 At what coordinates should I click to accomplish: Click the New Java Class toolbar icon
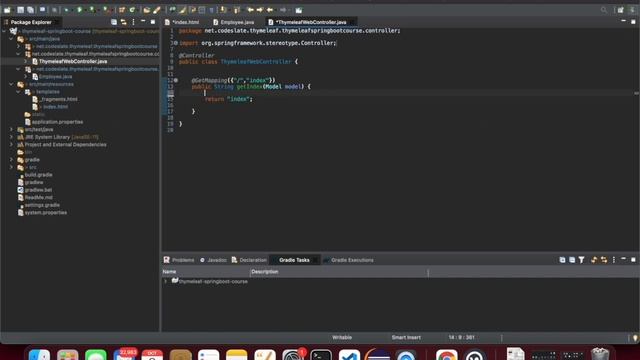pyautogui.click(x=132, y=10)
